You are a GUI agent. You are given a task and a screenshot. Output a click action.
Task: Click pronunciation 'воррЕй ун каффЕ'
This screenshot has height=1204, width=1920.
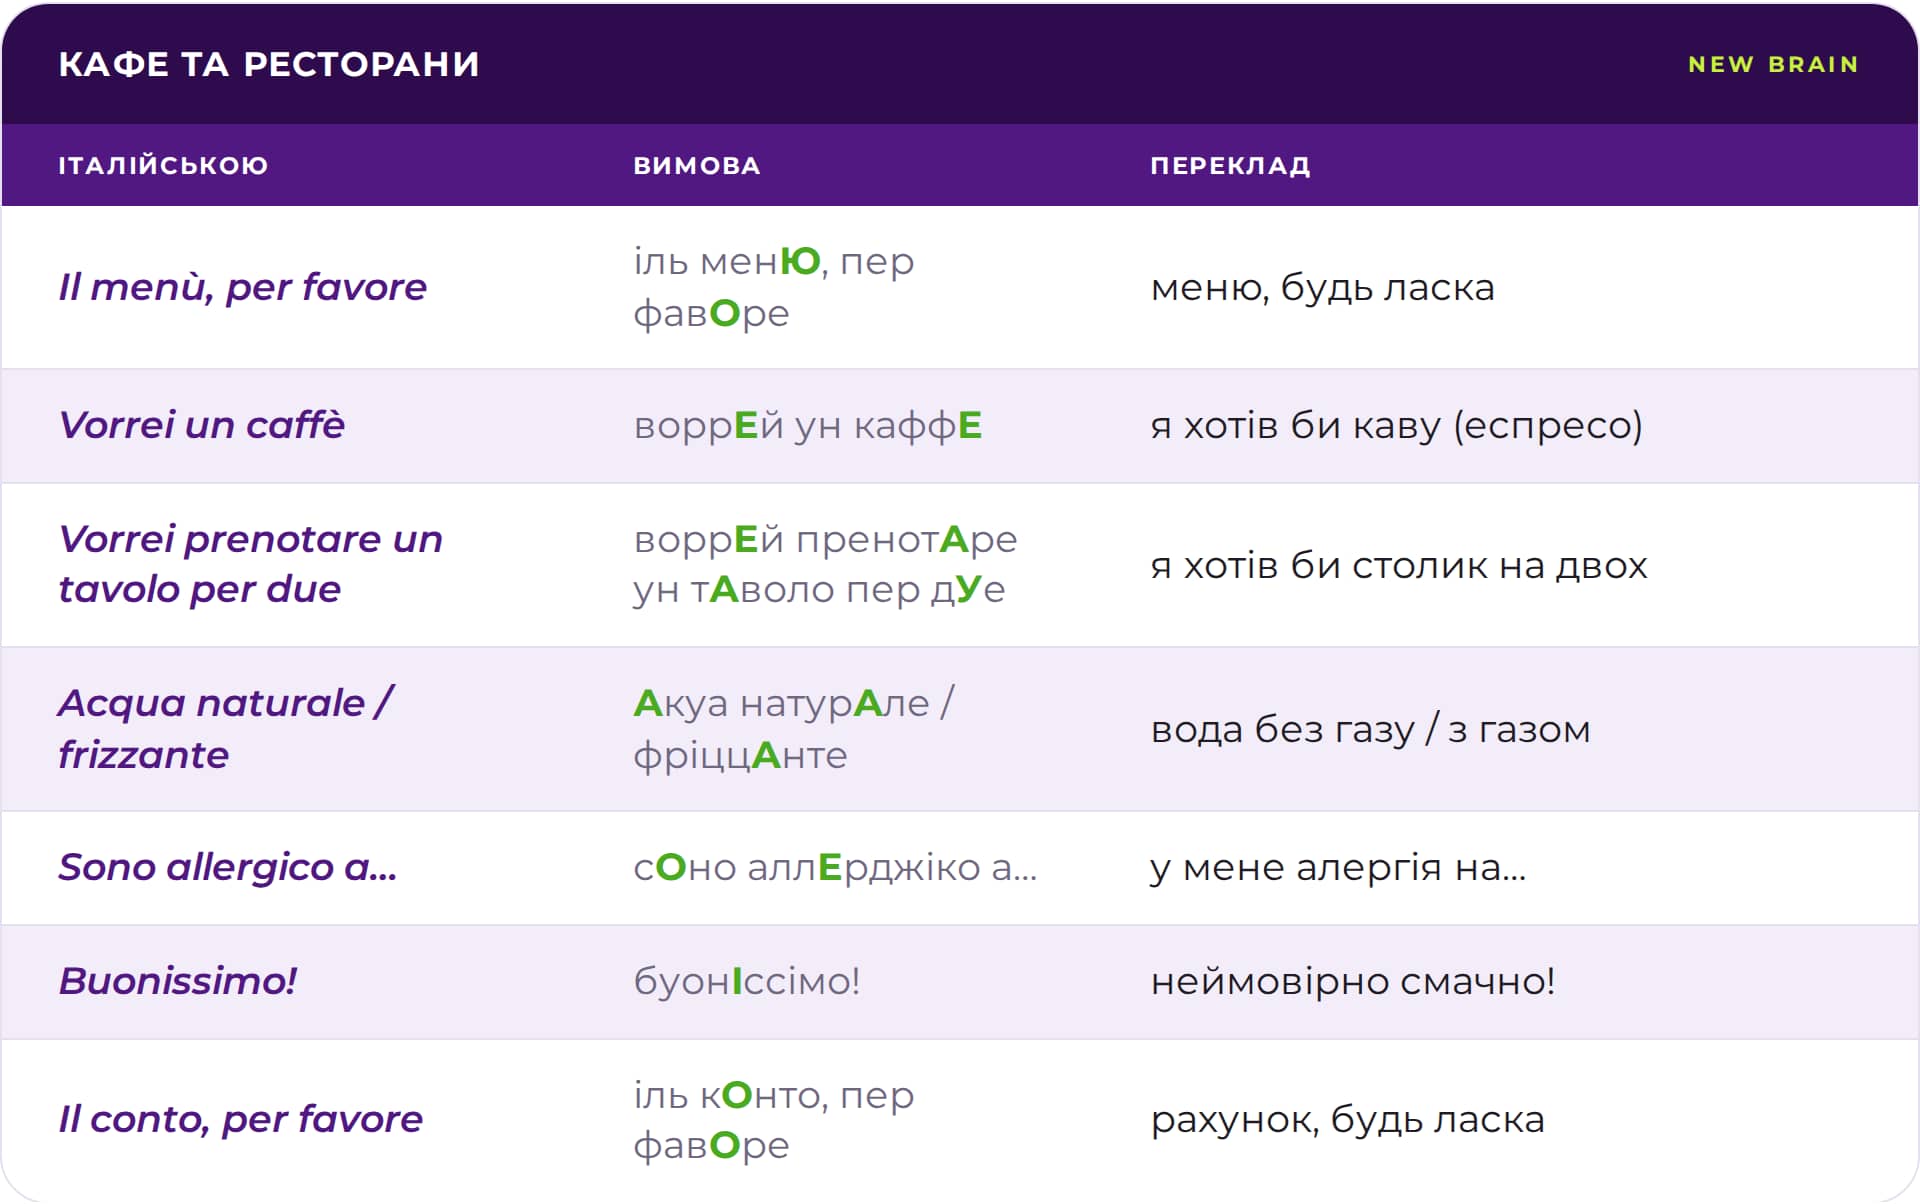click(808, 426)
